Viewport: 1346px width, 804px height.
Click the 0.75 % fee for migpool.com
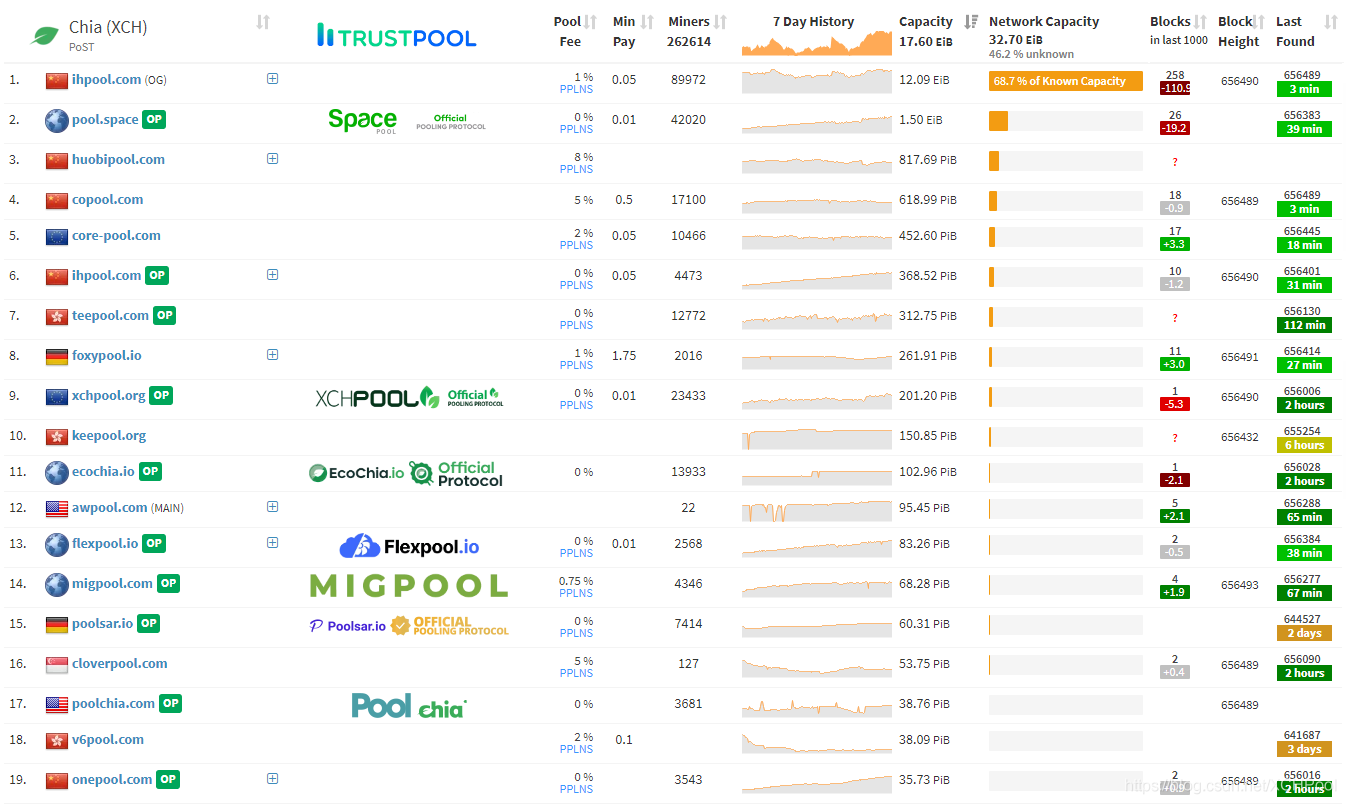pos(575,581)
